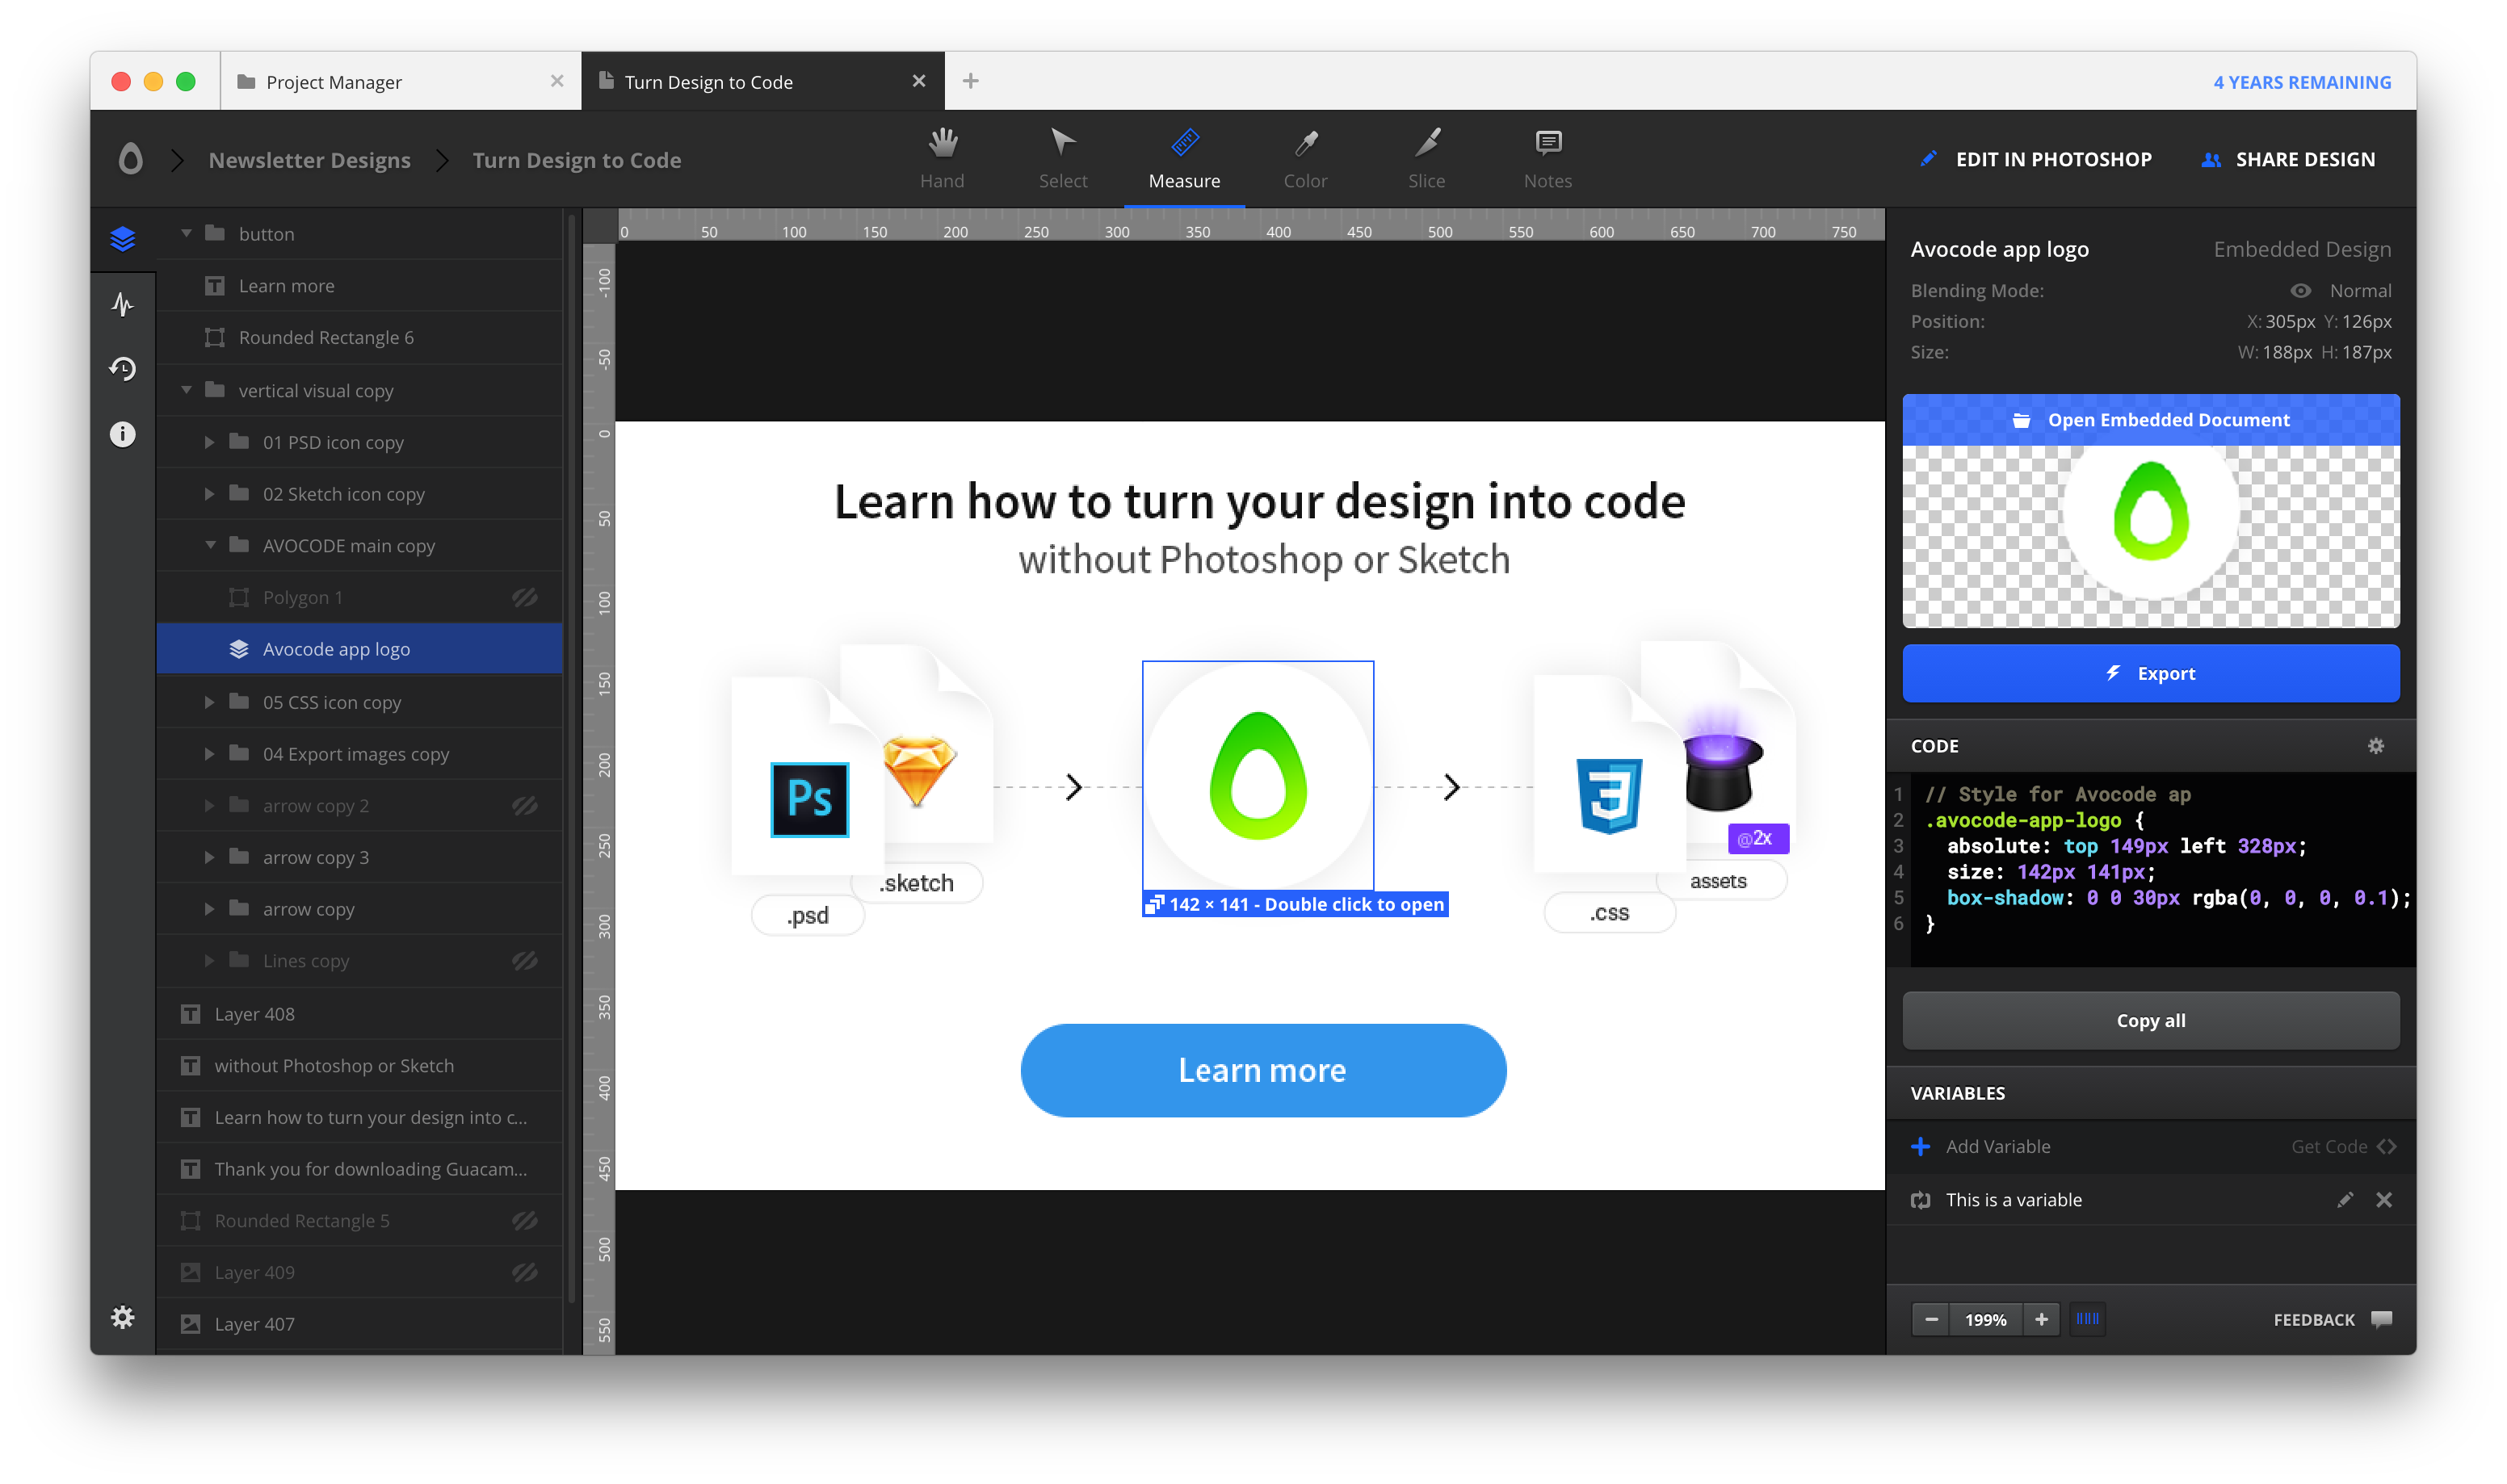Click the blue Export button
This screenshot has width=2507, height=1484.
(2150, 673)
